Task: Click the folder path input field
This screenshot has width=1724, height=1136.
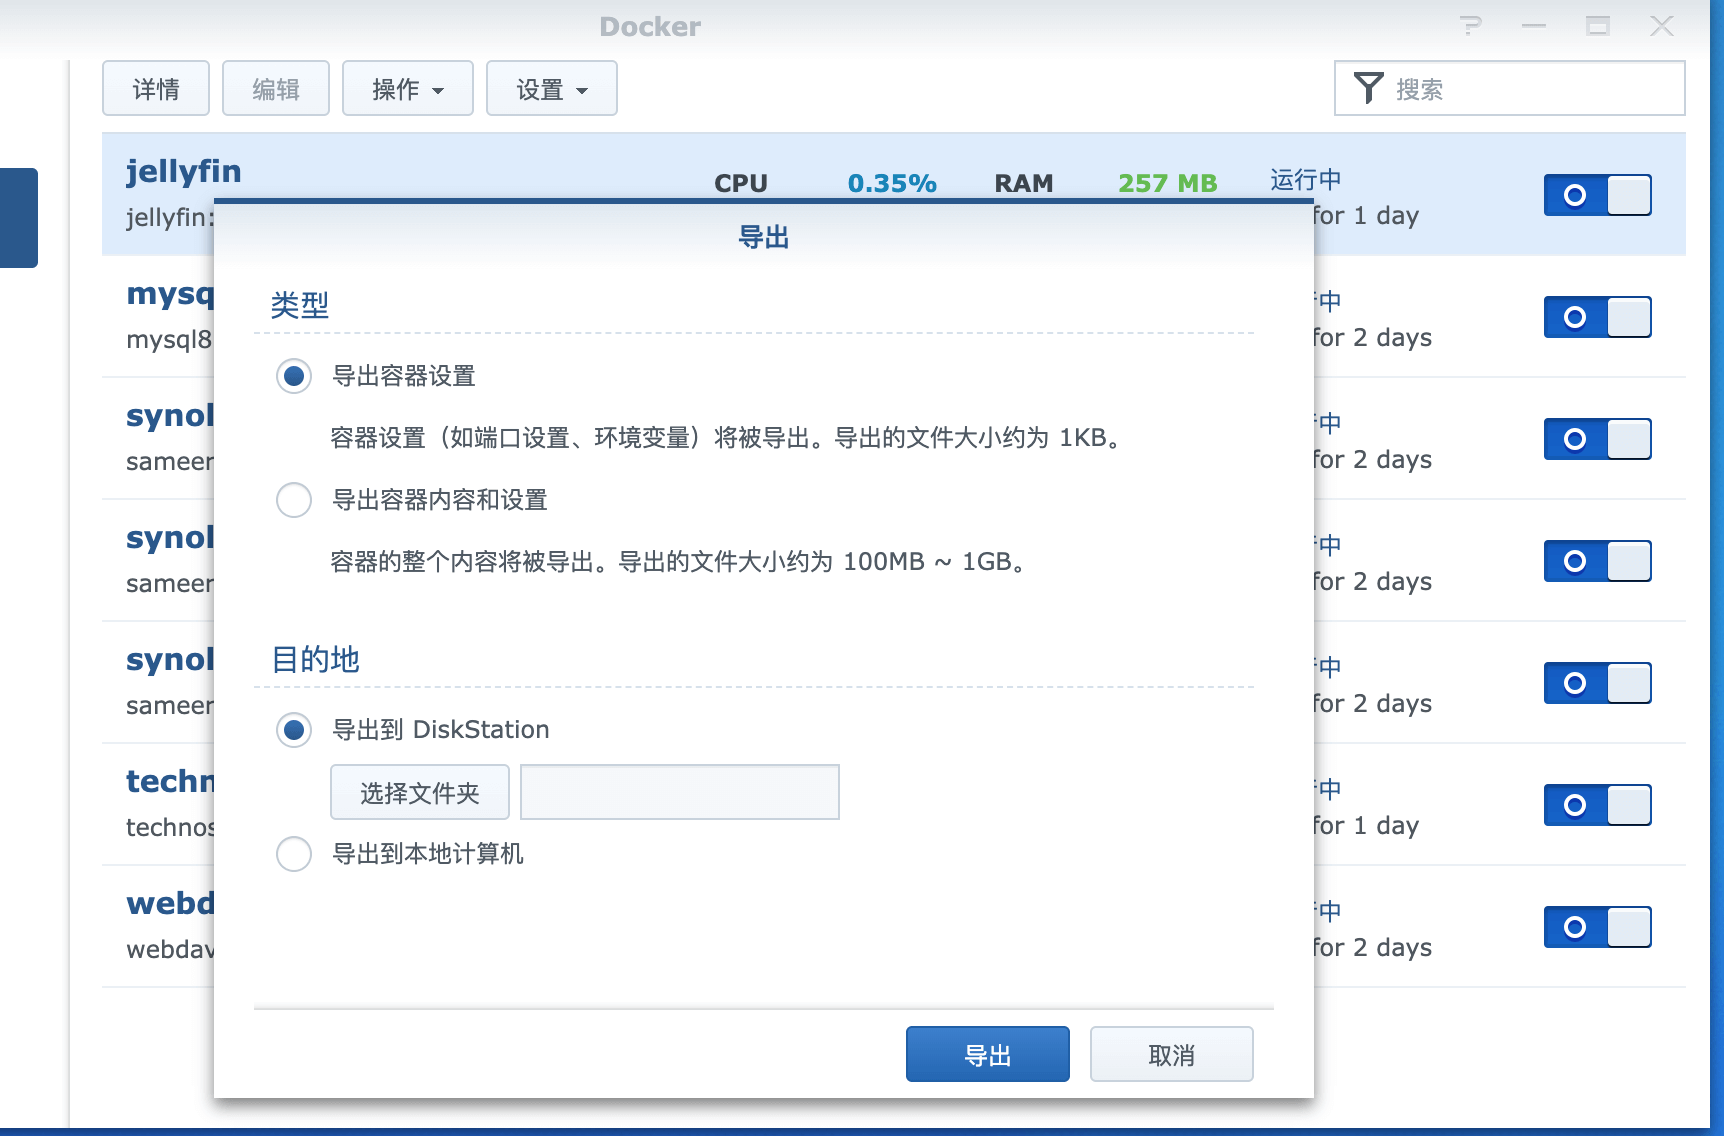Action: (679, 792)
